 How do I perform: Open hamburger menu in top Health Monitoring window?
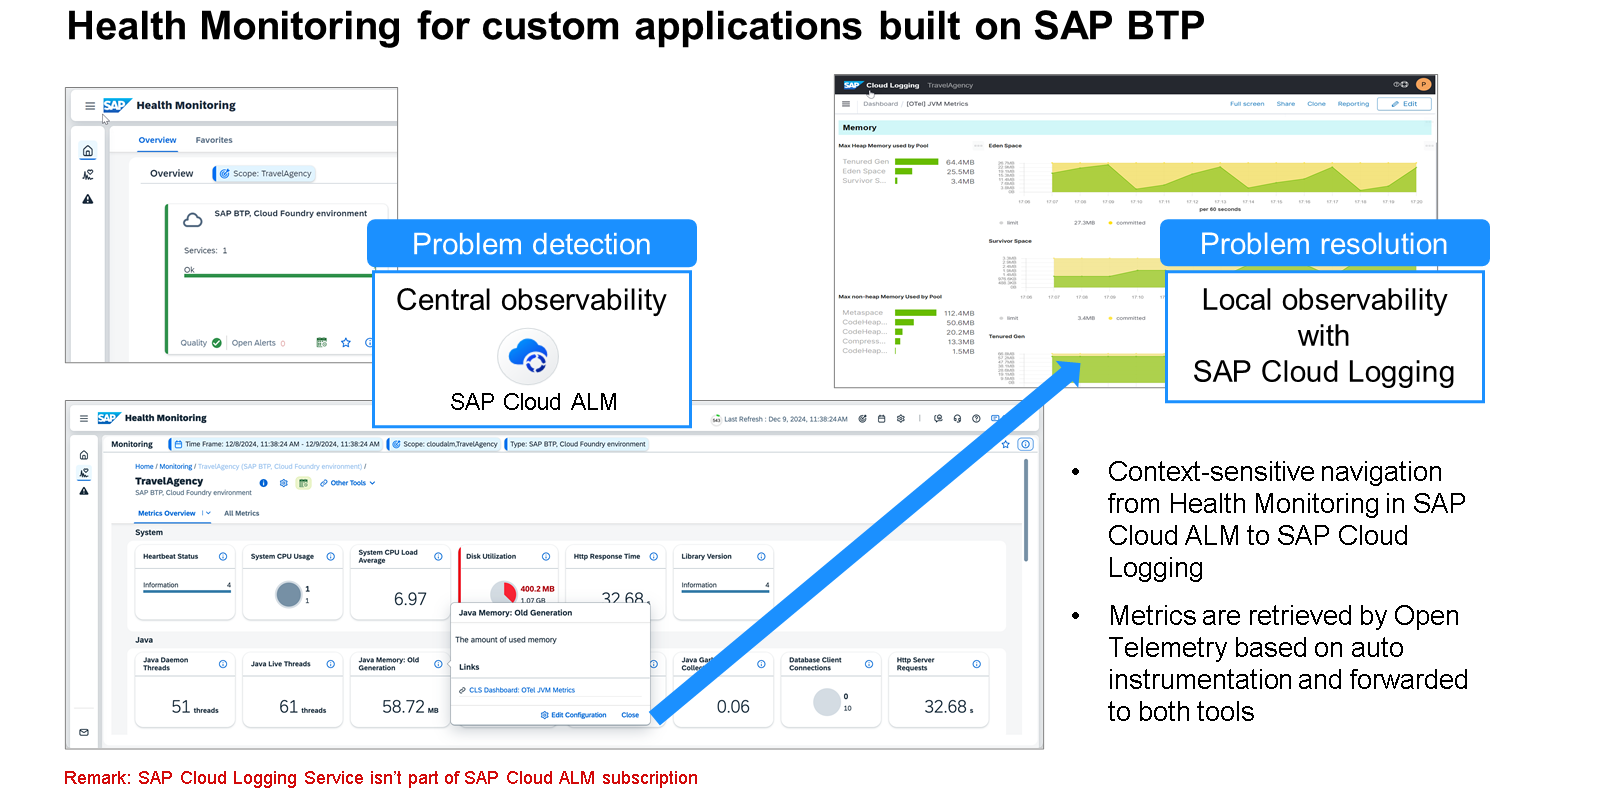pyautogui.click(x=90, y=105)
